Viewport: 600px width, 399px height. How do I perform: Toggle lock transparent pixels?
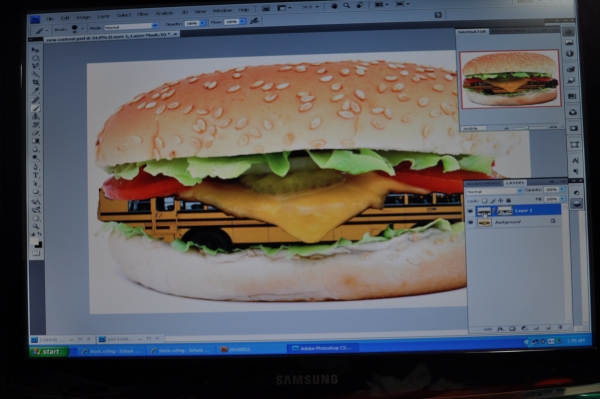[x=484, y=200]
